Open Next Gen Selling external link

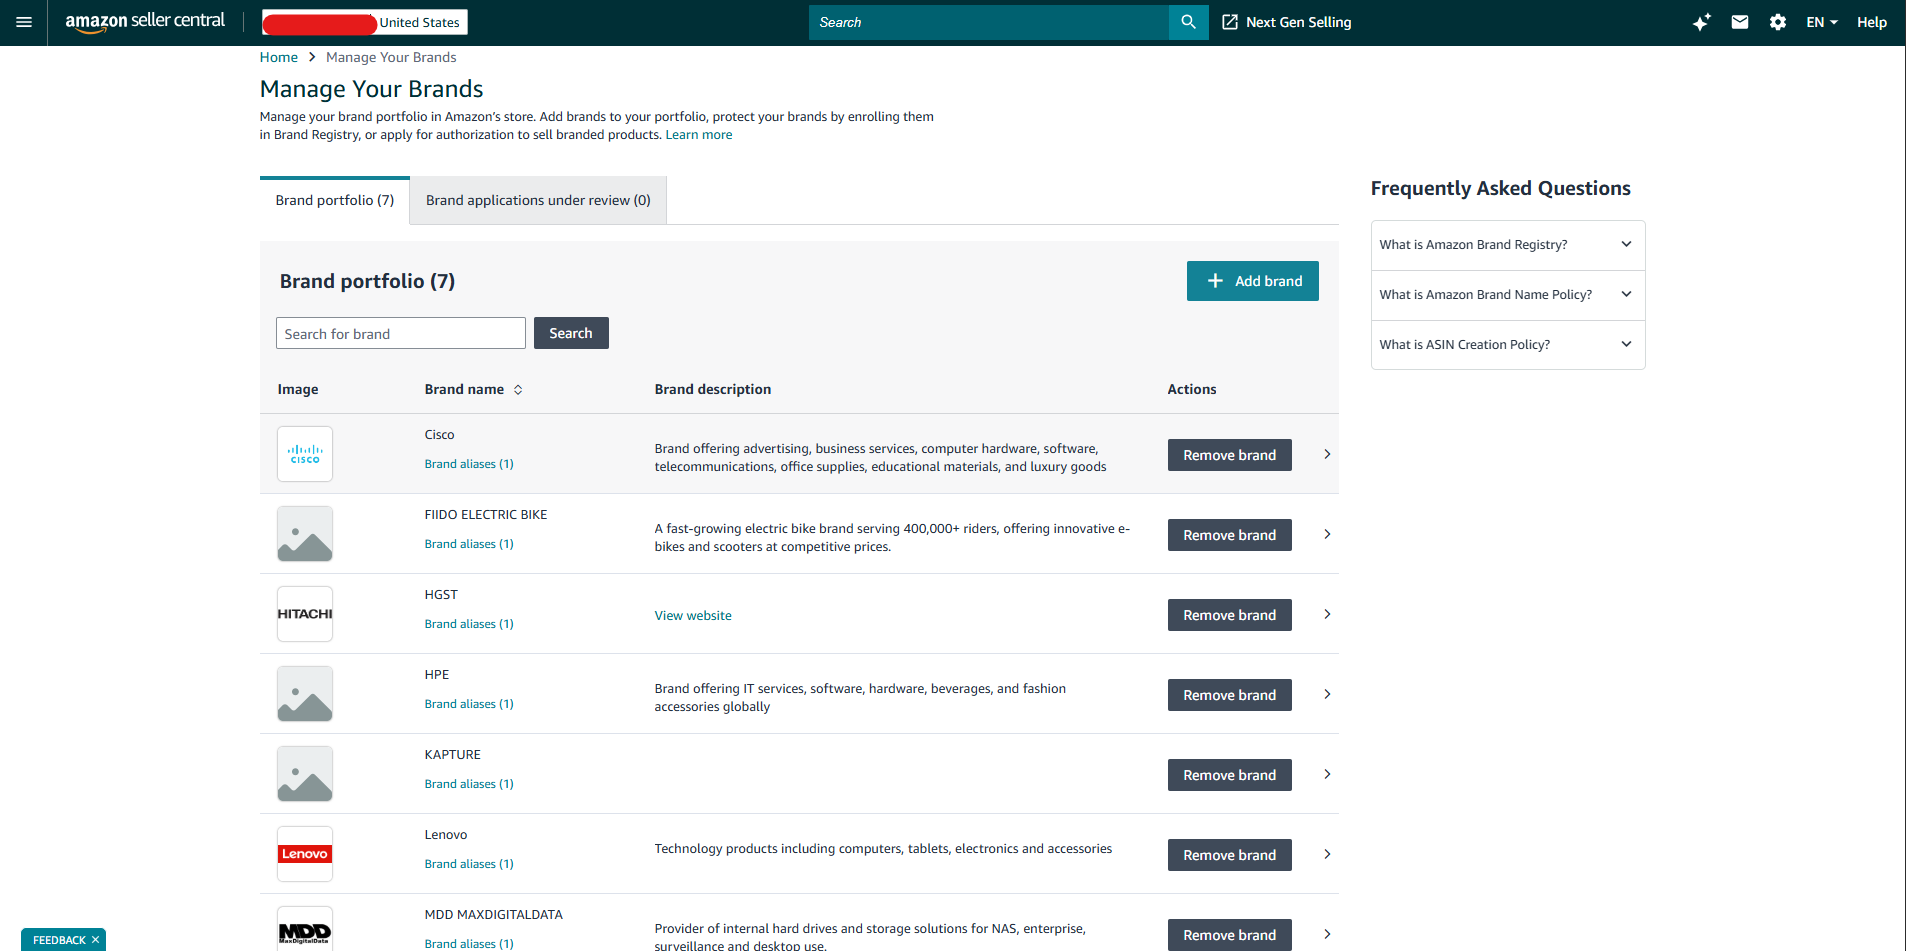[x=1286, y=22]
